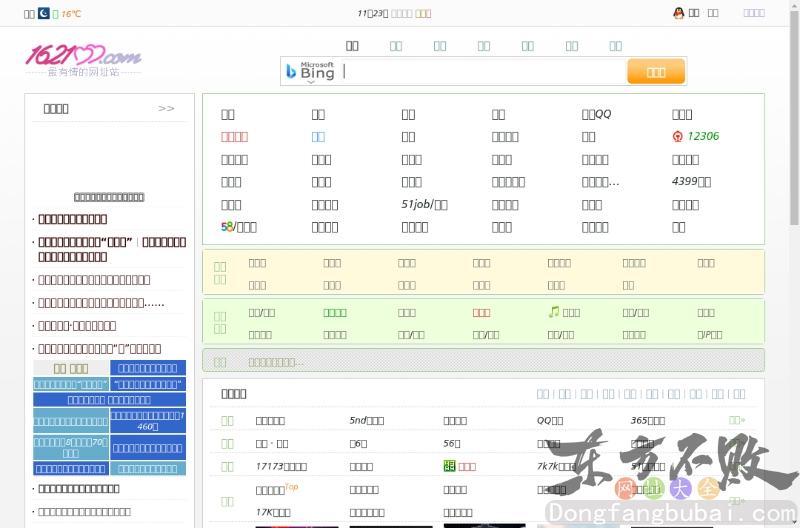Expand the left news panel '>>' arrow
The image size is (800, 528).
click(x=166, y=108)
